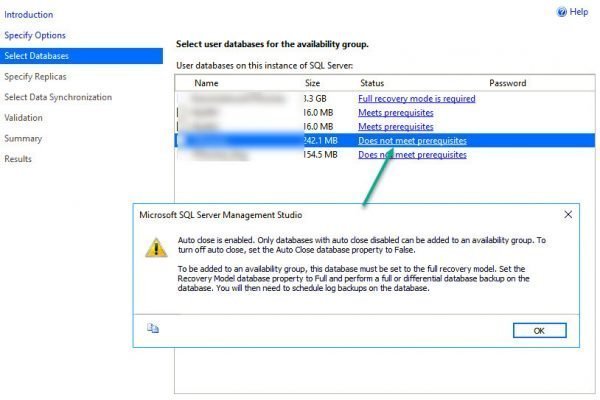This screenshot has height=400, width=600.
Task: Open the Help link
Action: [578, 12]
